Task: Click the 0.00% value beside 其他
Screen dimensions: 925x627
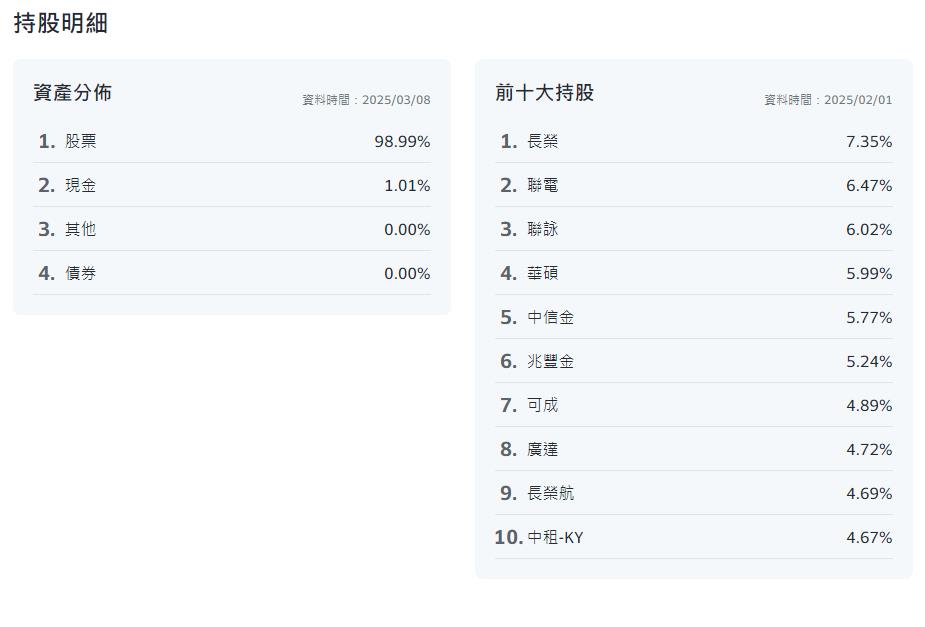Action: pyautogui.click(x=407, y=229)
